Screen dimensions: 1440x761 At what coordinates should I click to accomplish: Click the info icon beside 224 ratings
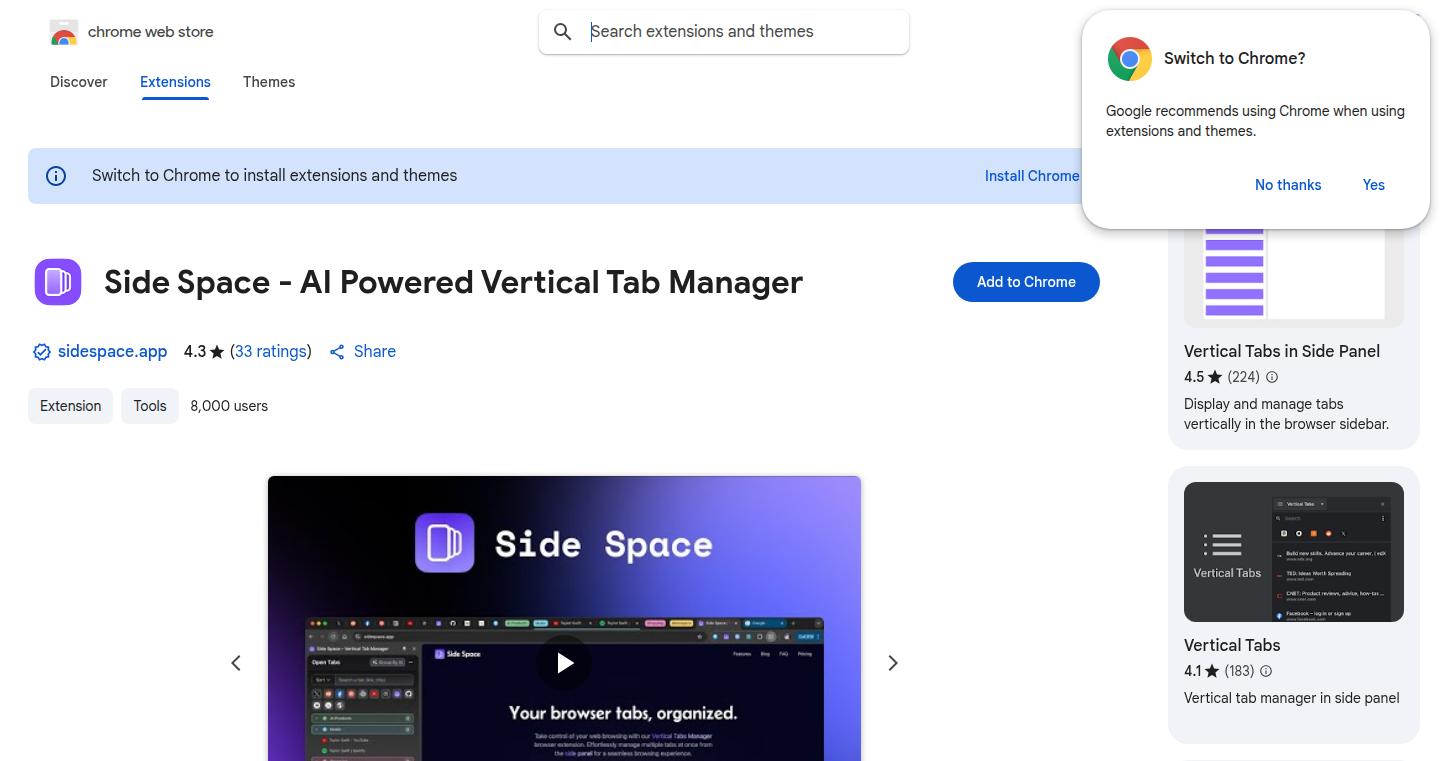(1272, 377)
